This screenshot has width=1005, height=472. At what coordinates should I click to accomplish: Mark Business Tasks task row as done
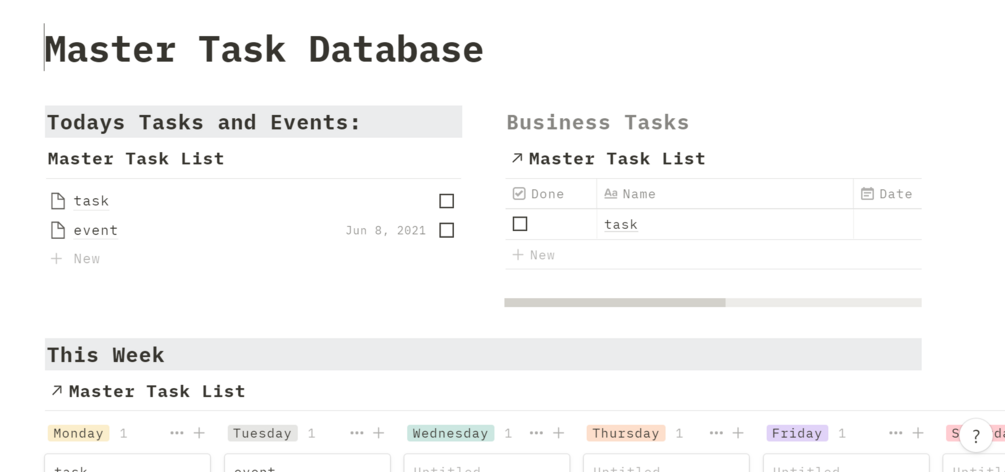click(x=520, y=224)
